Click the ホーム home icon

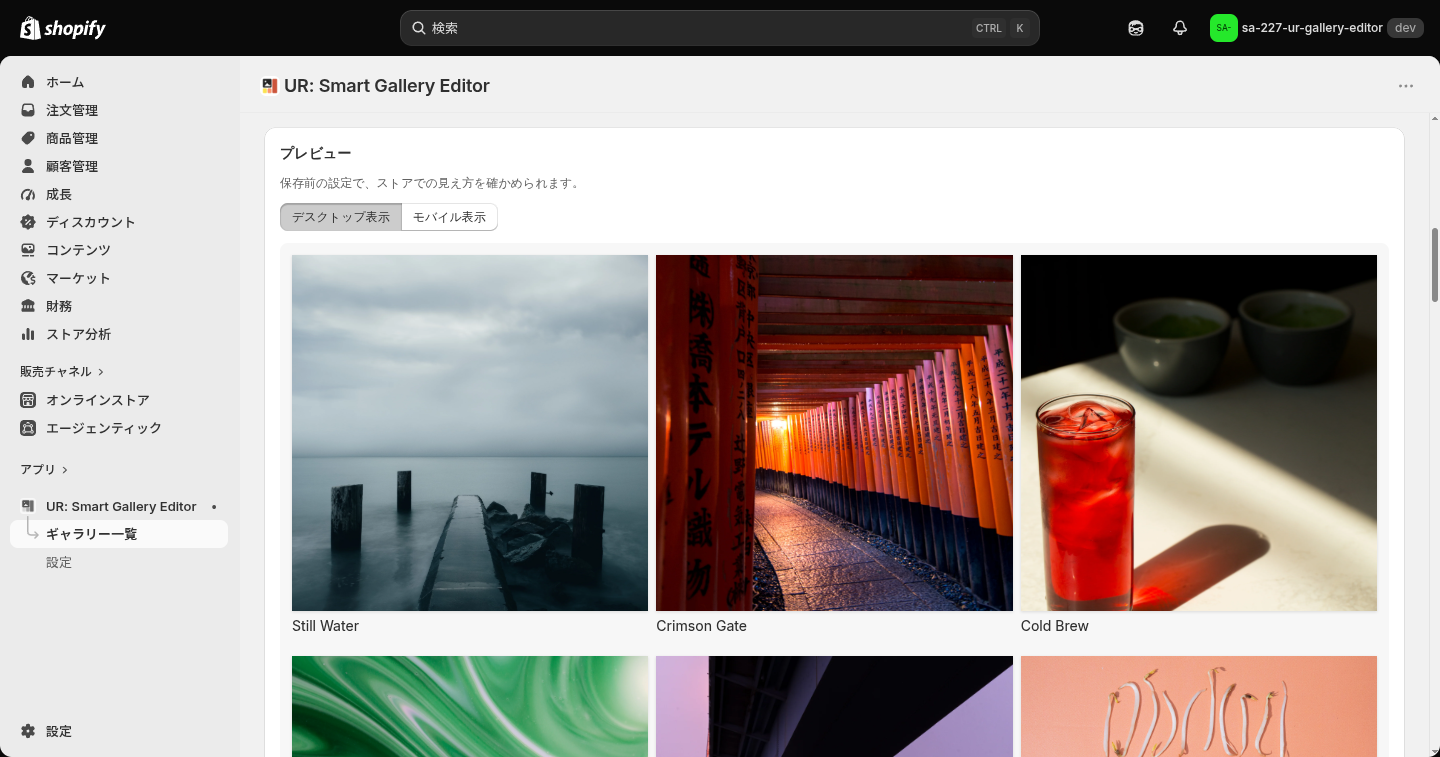28,82
